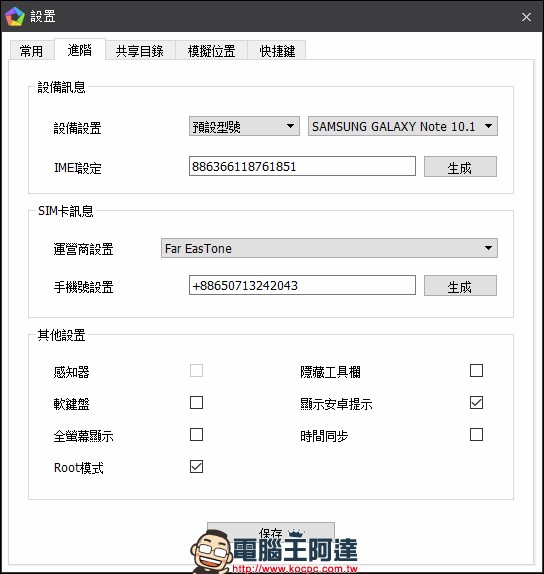Expand the 預設型號 device type dropdown

click(244, 126)
